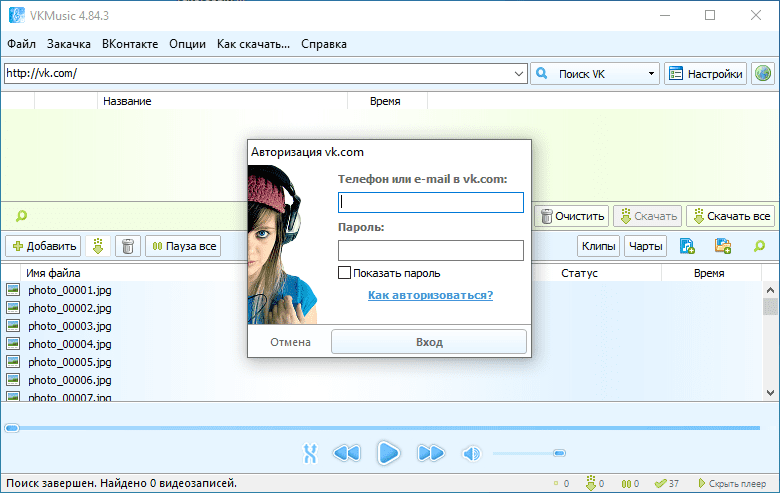Click the photo_00003.jpg file icon
Image resolution: width=780 pixels, height=493 pixels.
coord(13,325)
